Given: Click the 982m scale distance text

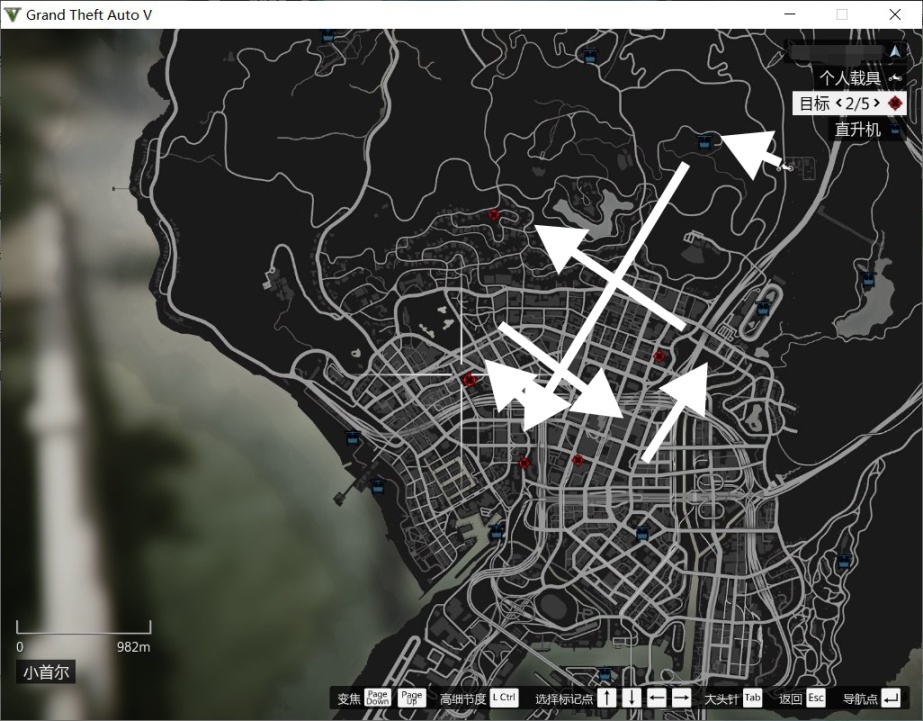Looking at the screenshot, I should coord(133,647).
